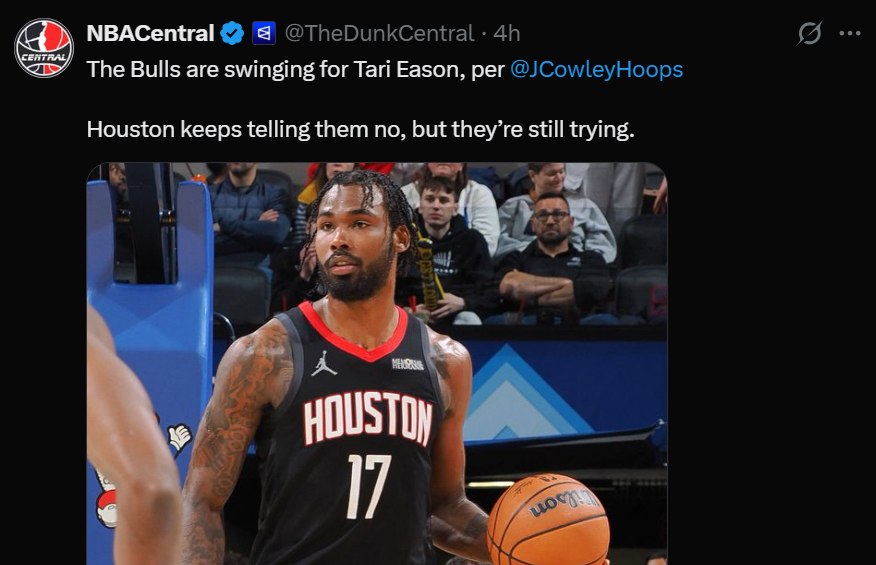Open the NBACentral profile avatar

point(44,48)
